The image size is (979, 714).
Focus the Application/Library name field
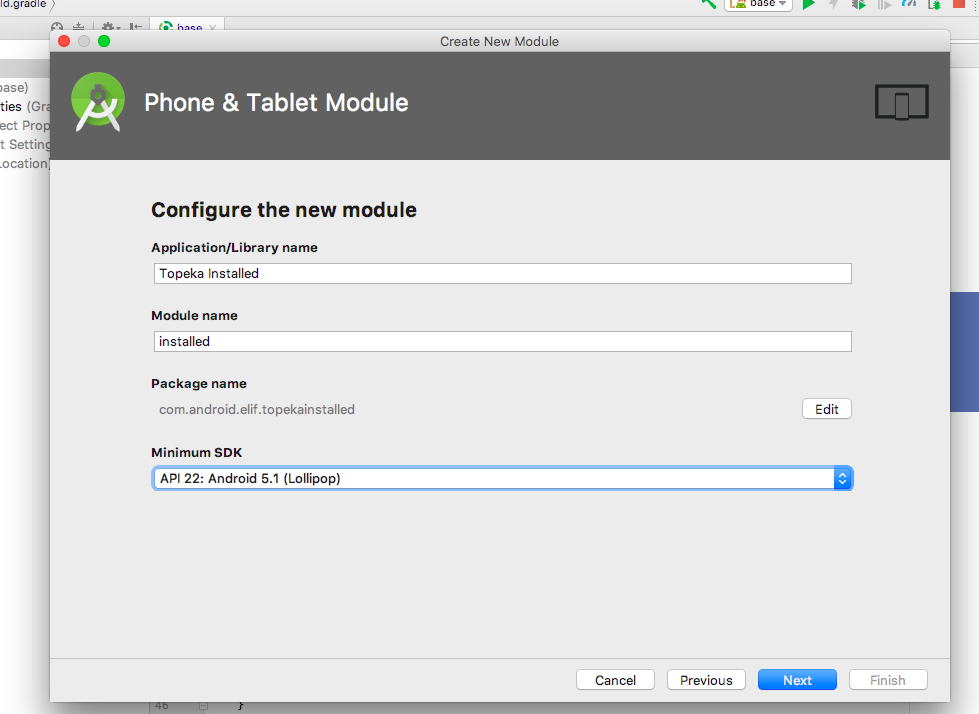pyautogui.click(x=502, y=273)
